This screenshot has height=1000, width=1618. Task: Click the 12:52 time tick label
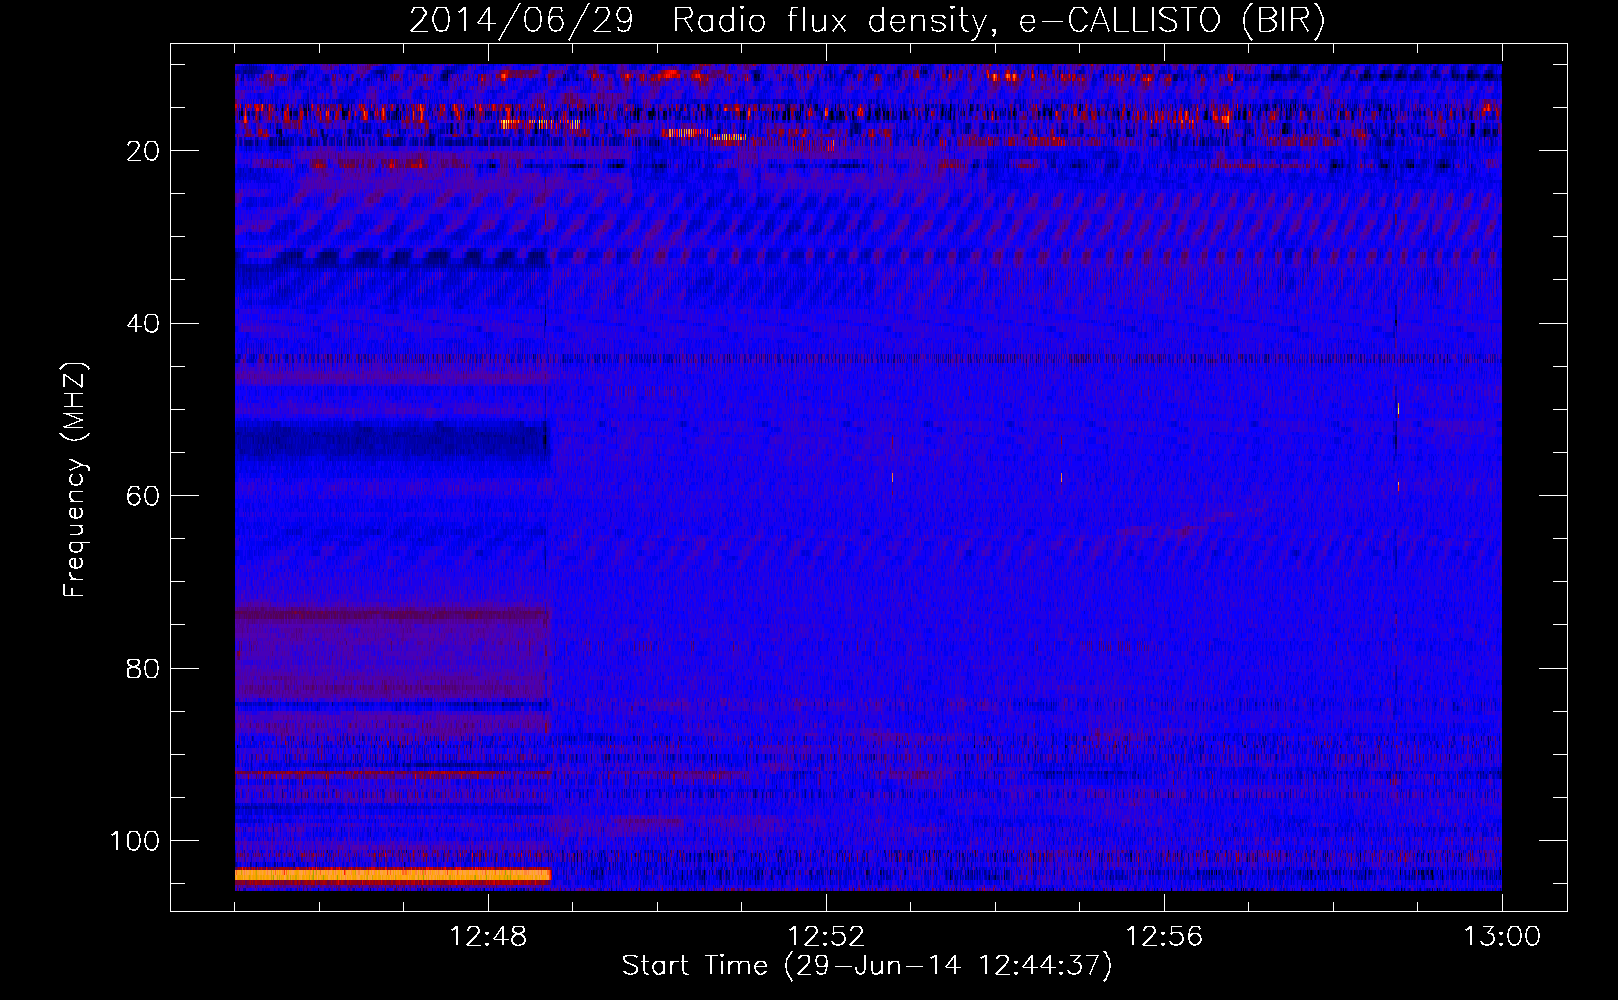click(826, 937)
